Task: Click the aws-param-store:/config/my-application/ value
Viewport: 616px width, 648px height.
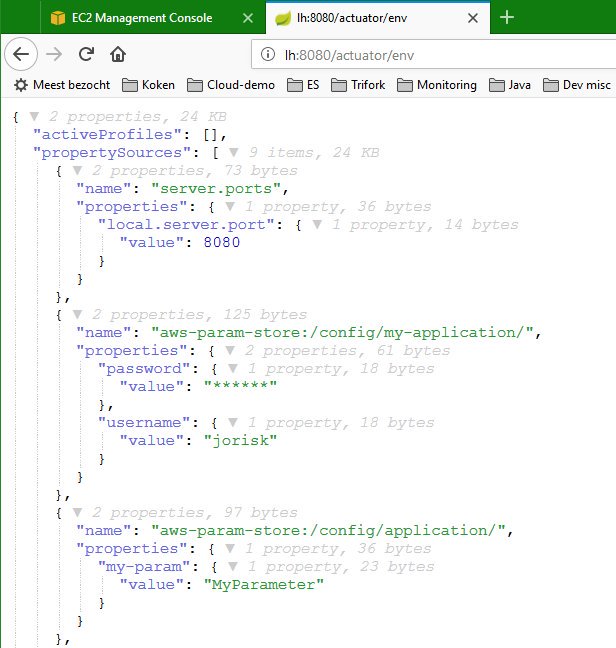Action: 342,333
